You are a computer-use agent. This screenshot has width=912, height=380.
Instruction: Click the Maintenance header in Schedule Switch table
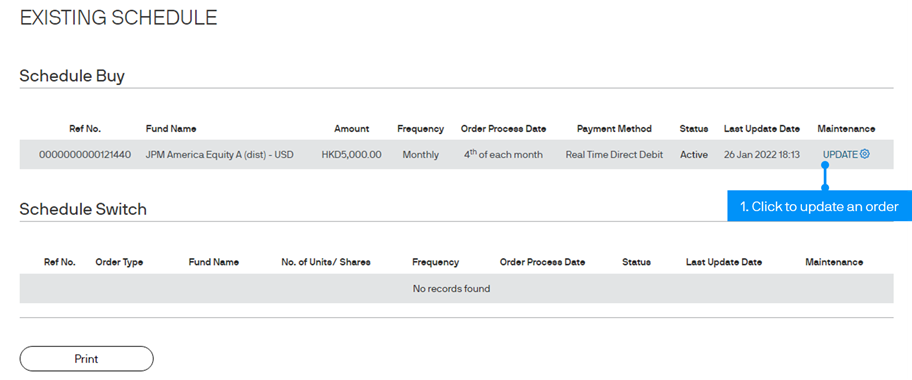[x=834, y=262]
